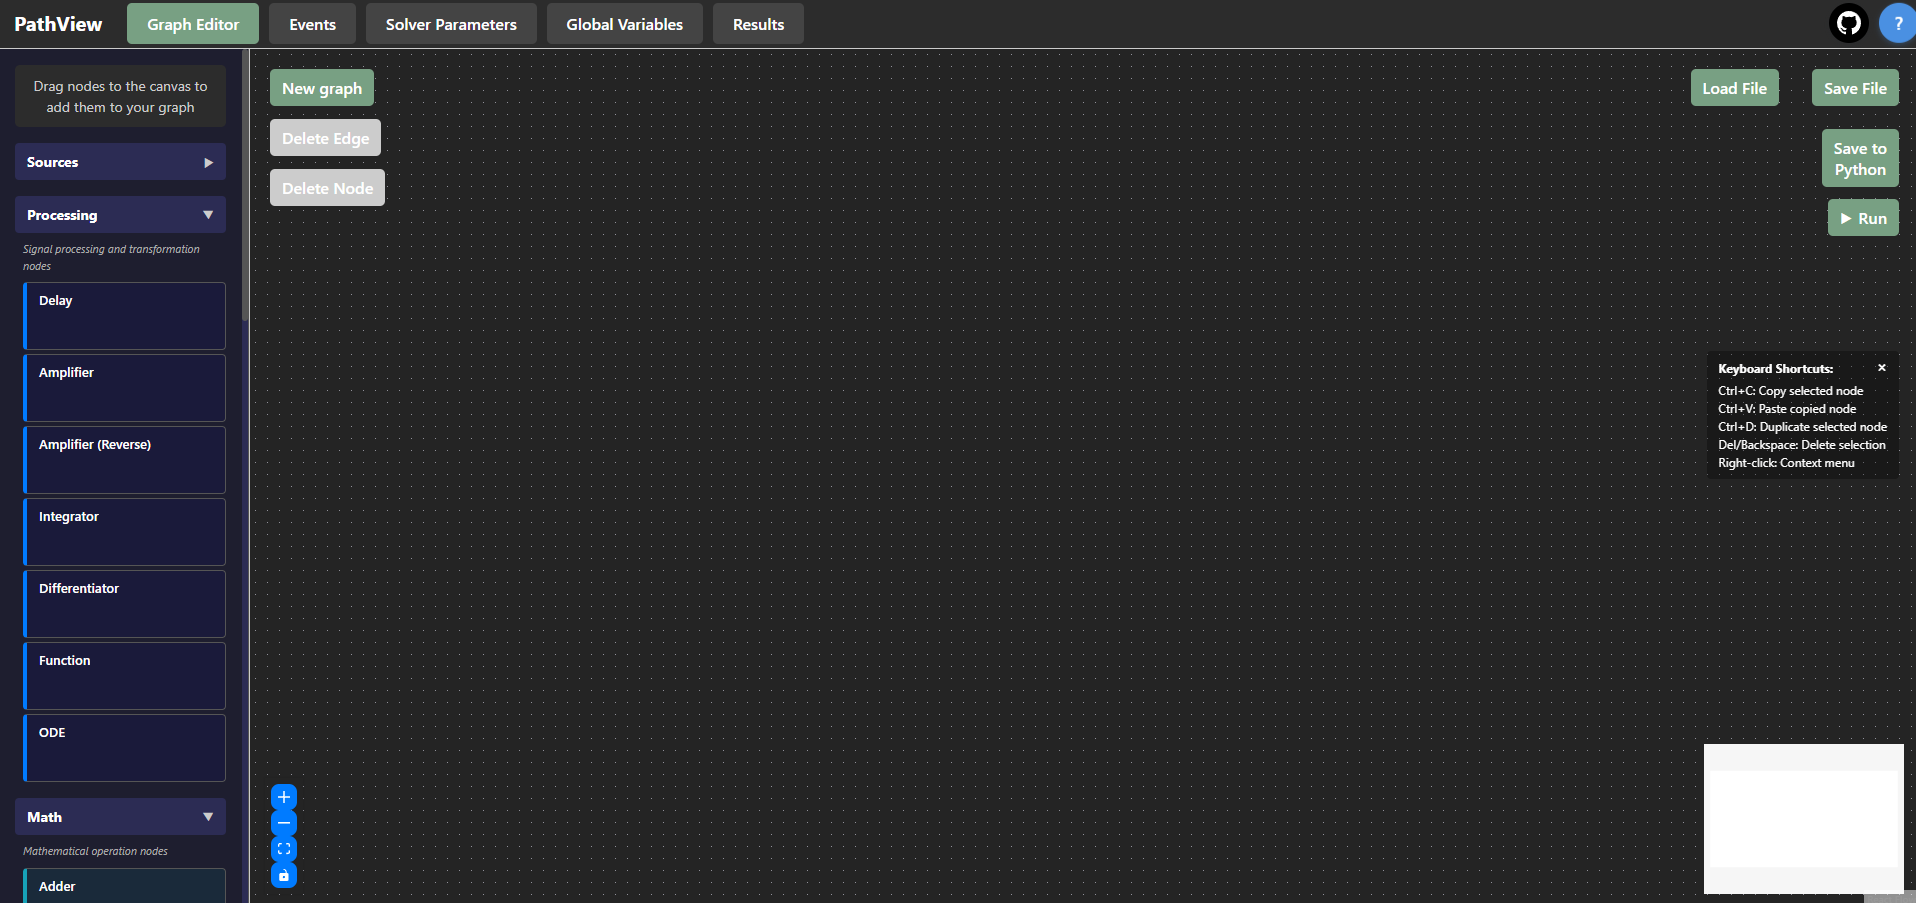This screenshot has width=1916, height=903.
Task: Create a New graph
Action: 322,88
